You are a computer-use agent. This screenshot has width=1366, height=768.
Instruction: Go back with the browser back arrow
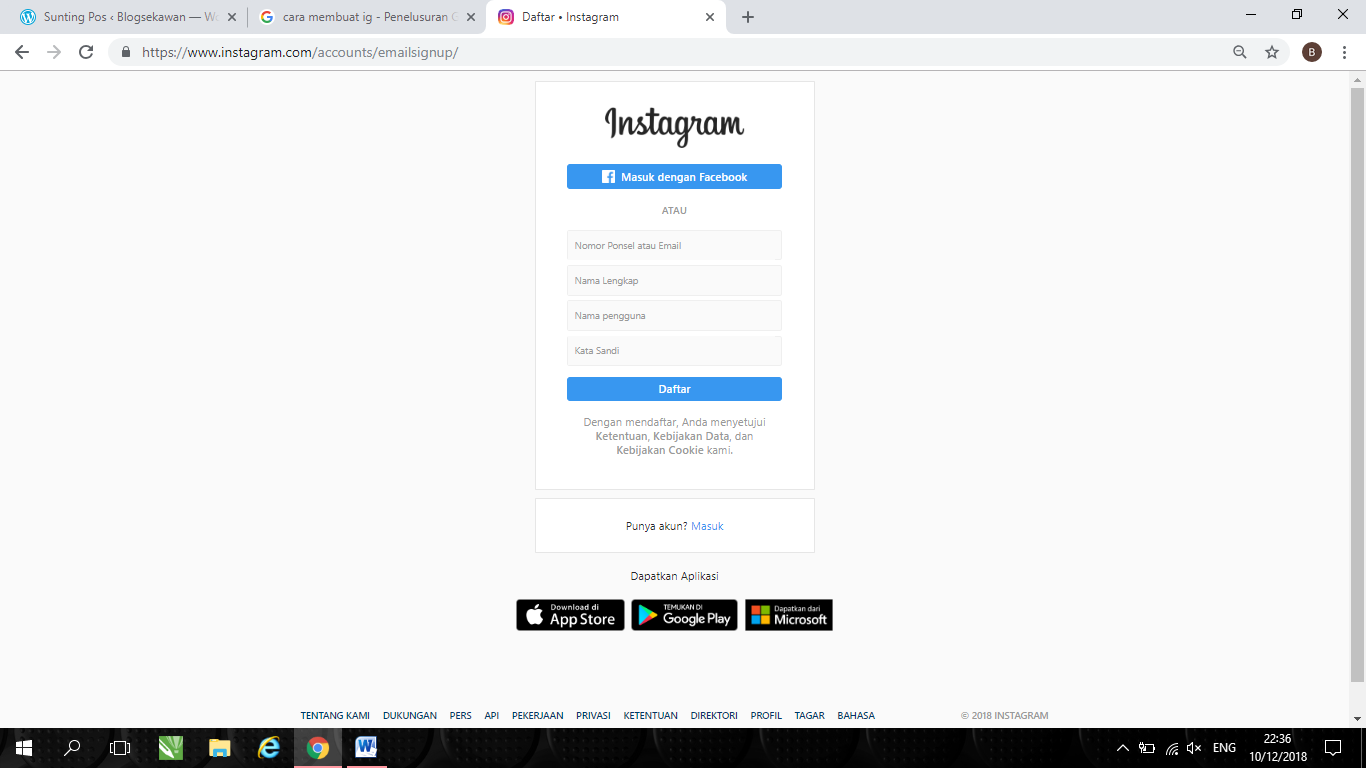tap(22, 52)
